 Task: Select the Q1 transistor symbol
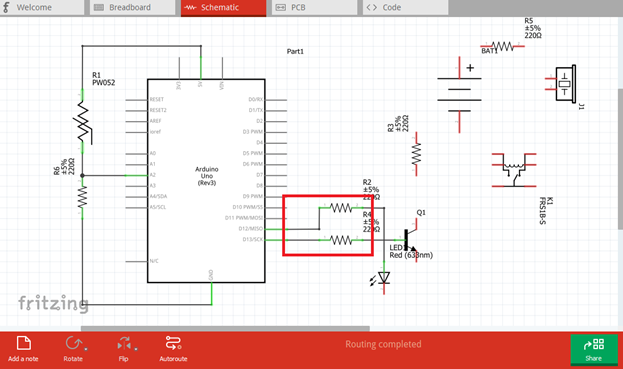[x=410, y=240]
